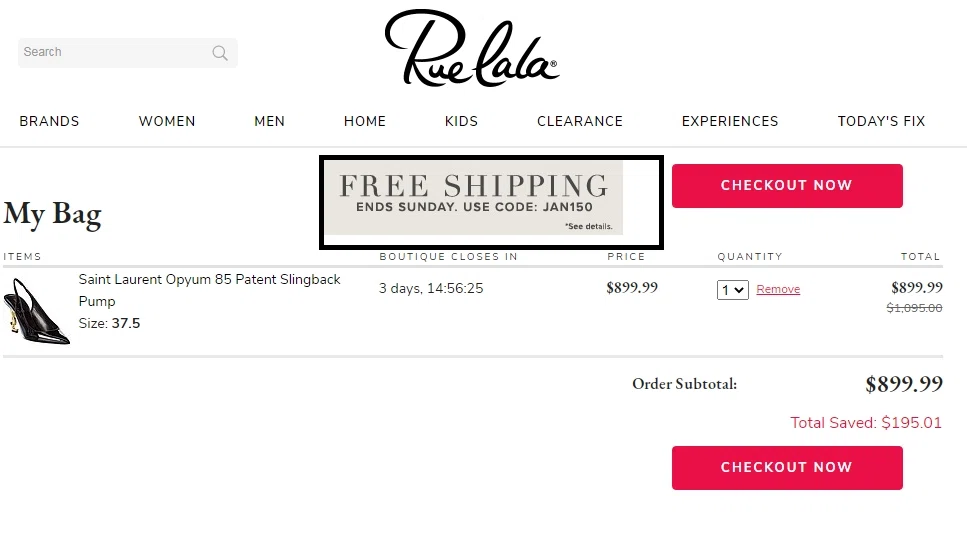Open the Clearance section
Screen dimensions: 967x547
580,121
